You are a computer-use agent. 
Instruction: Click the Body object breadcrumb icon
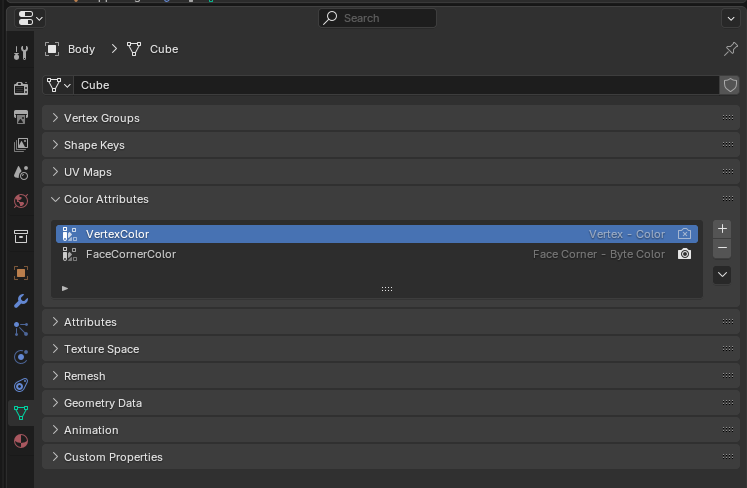point(52,49)
